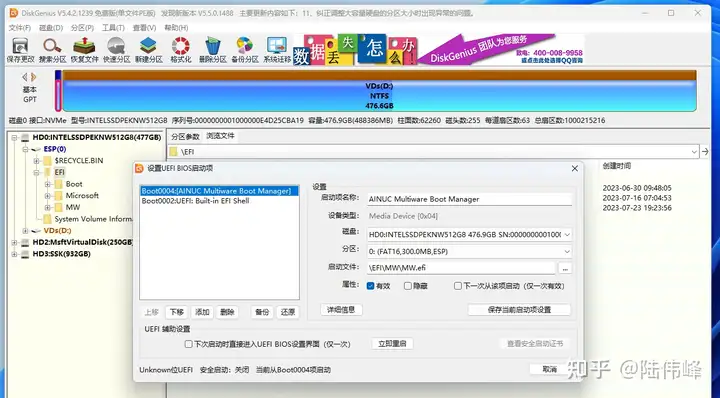The height and width of the screenshot is (398, 720).
Task: Click the 添加 add button
Action: (x=202, y=312)
